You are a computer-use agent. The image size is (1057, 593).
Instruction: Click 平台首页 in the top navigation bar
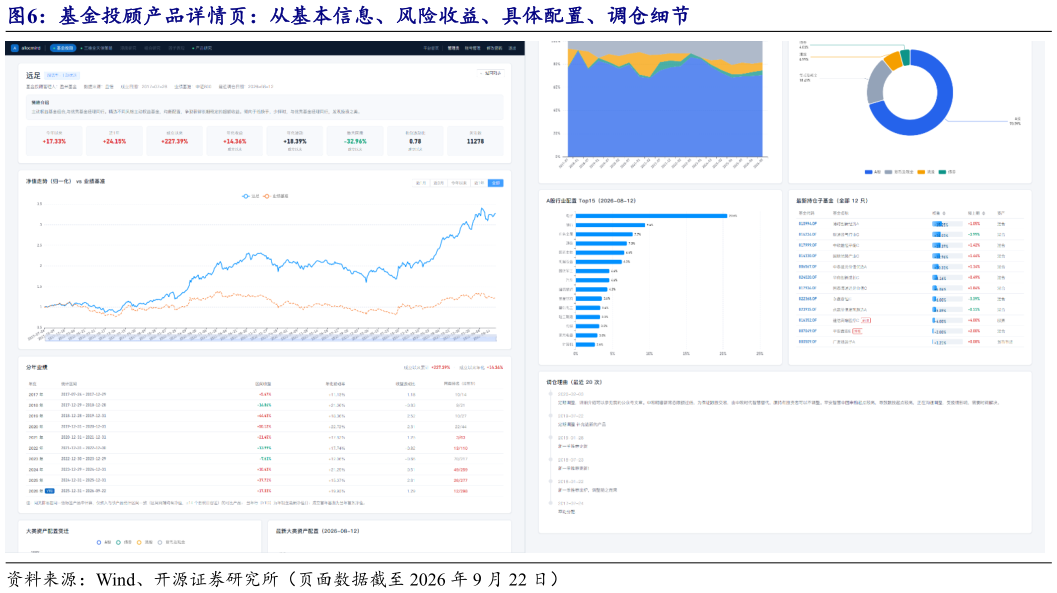(430, 48)
